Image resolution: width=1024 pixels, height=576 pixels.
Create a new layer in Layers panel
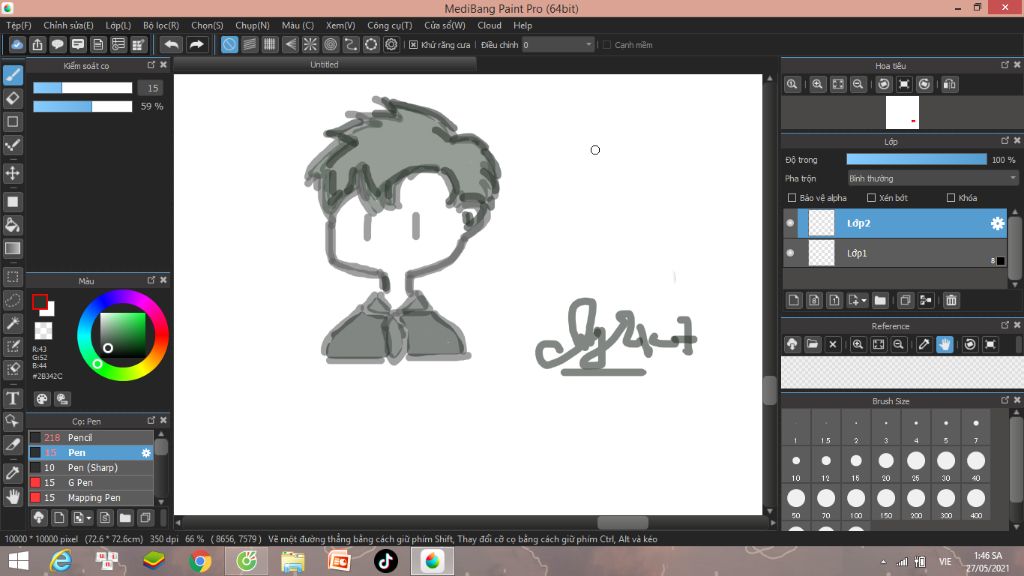793,300
